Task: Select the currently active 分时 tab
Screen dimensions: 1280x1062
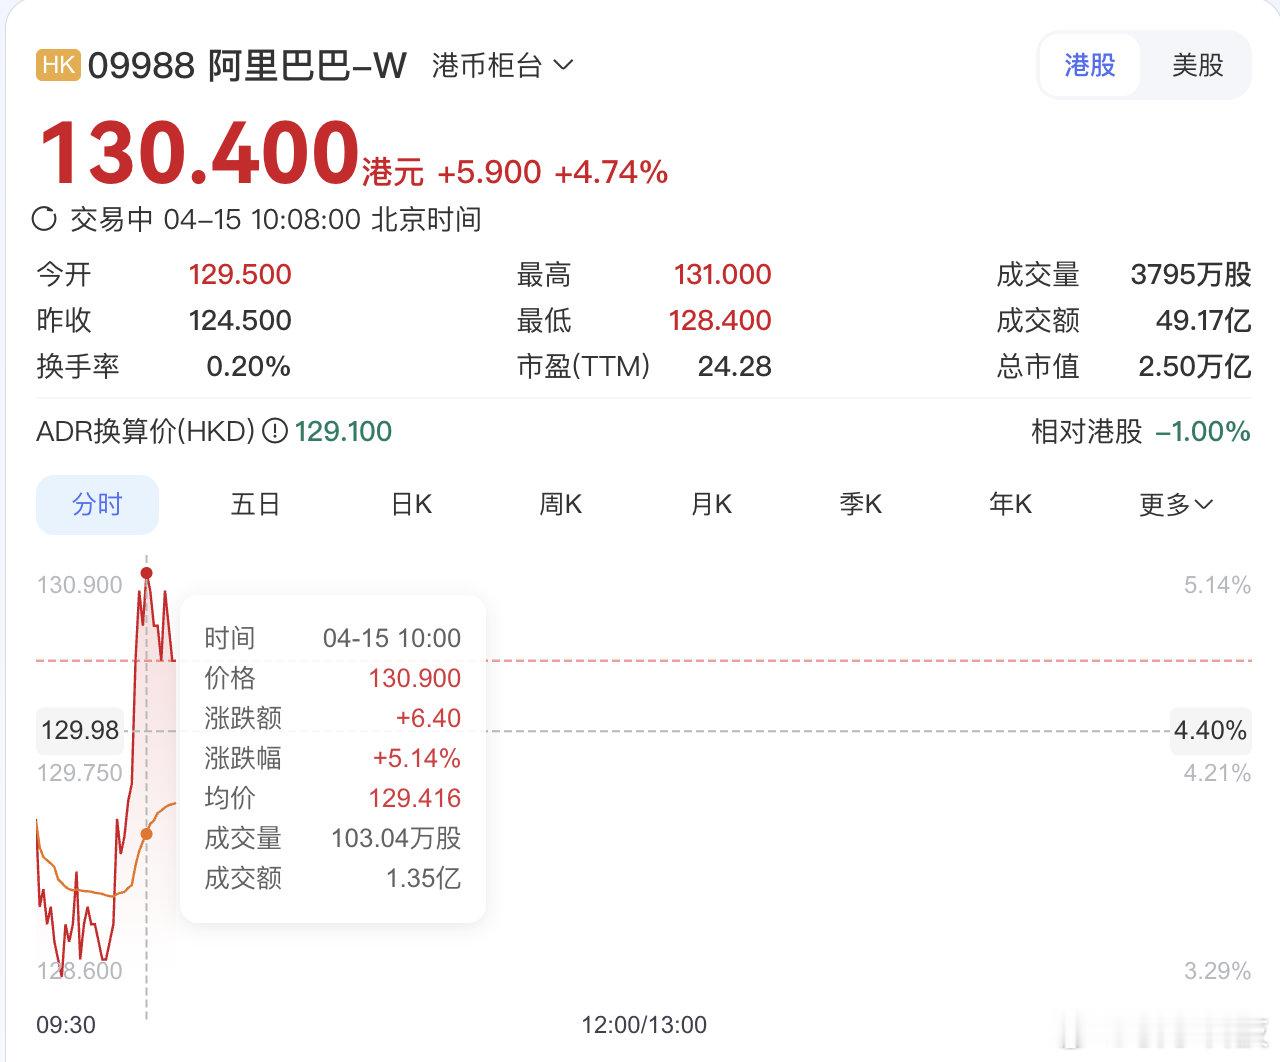Action: click(97, 505)
